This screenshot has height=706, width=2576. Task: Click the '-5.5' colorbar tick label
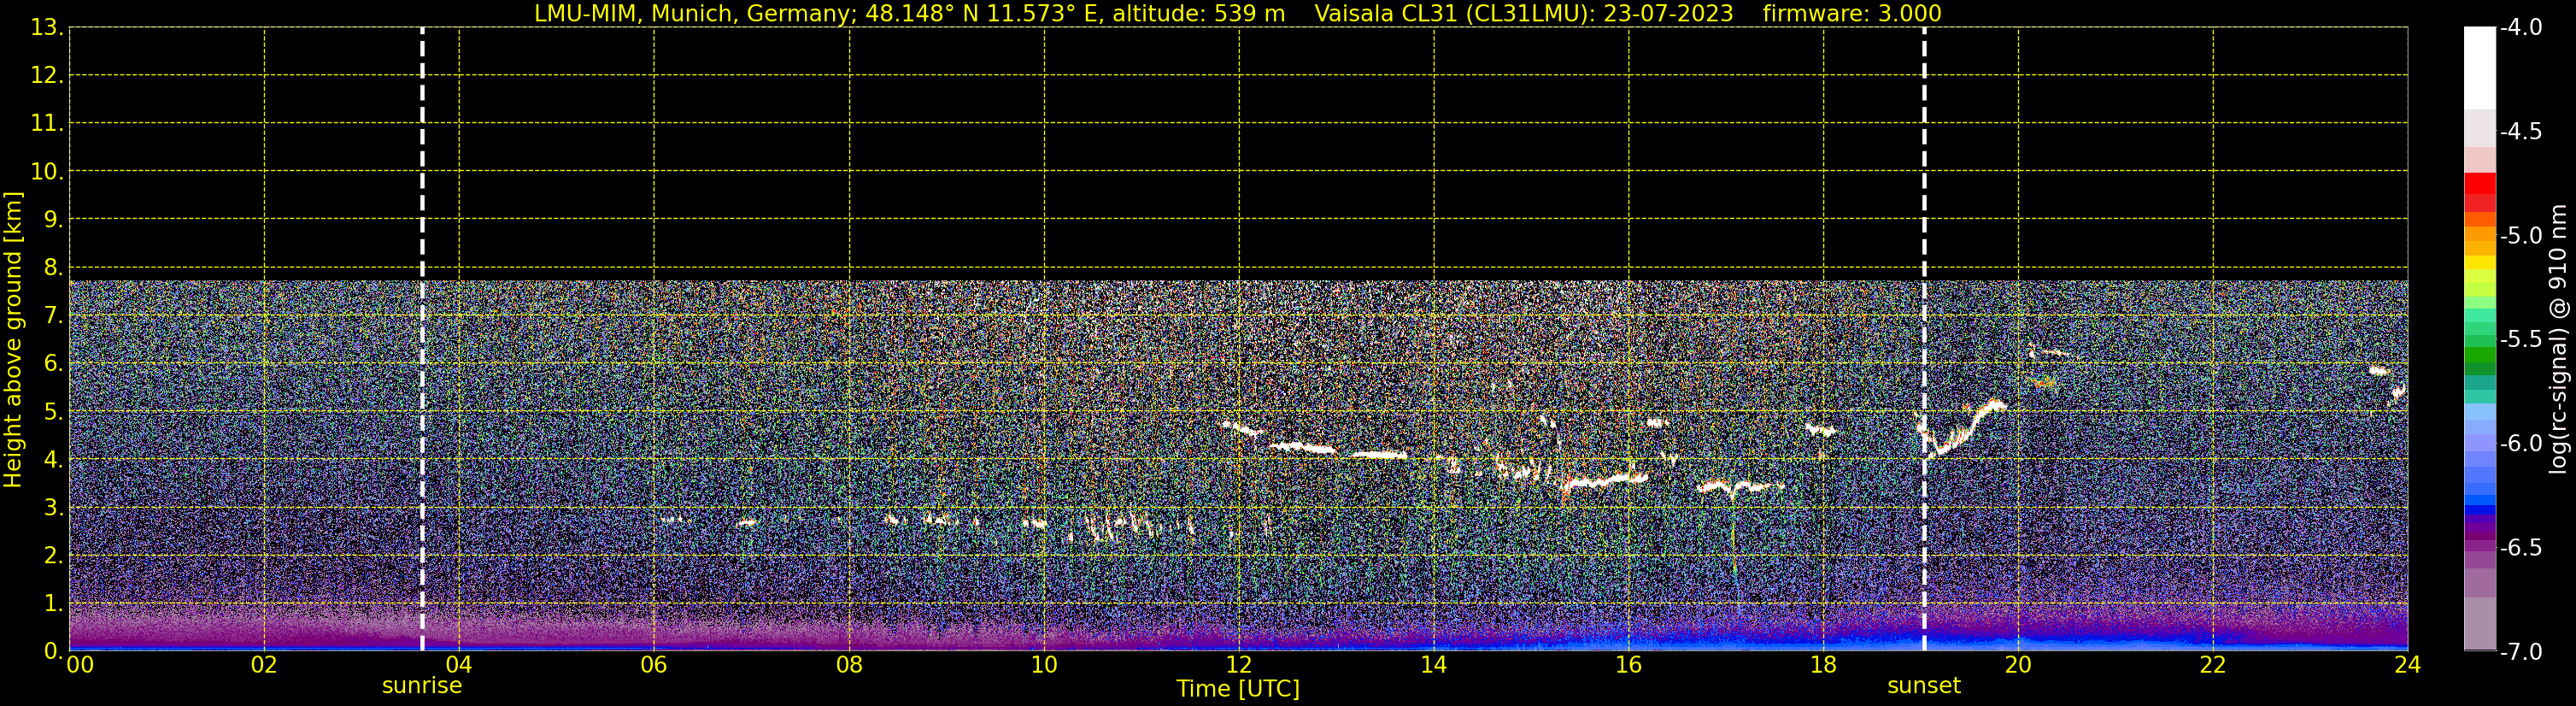(x=2521, y=340)
